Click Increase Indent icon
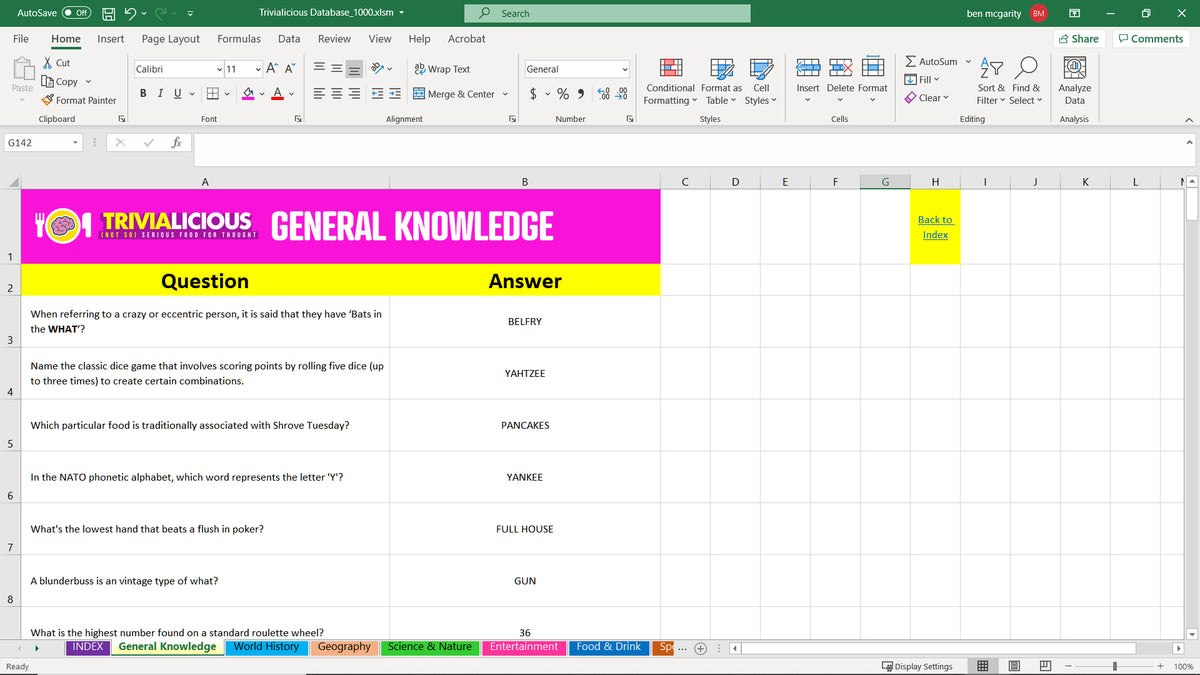Viewport: 1200px width, 675px height. coord(395,94)
